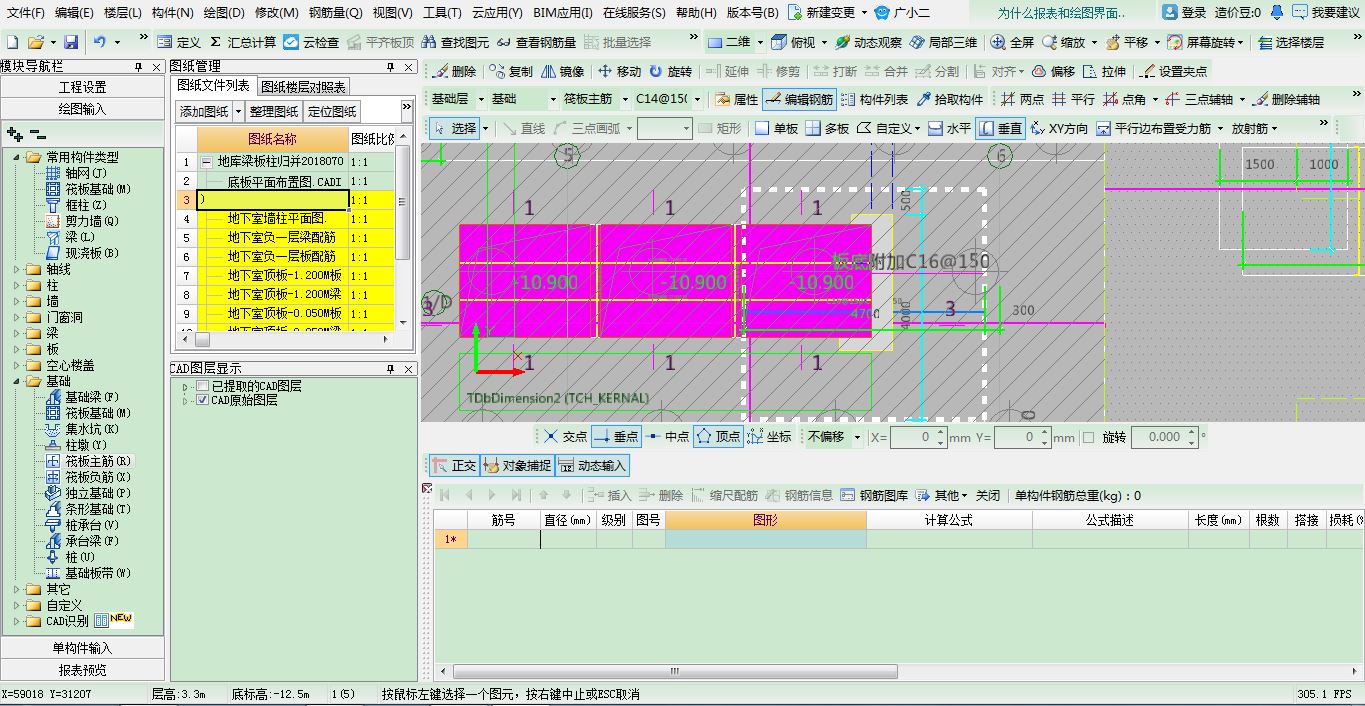Click the 单构件输入 button

(x=82, y=648)
